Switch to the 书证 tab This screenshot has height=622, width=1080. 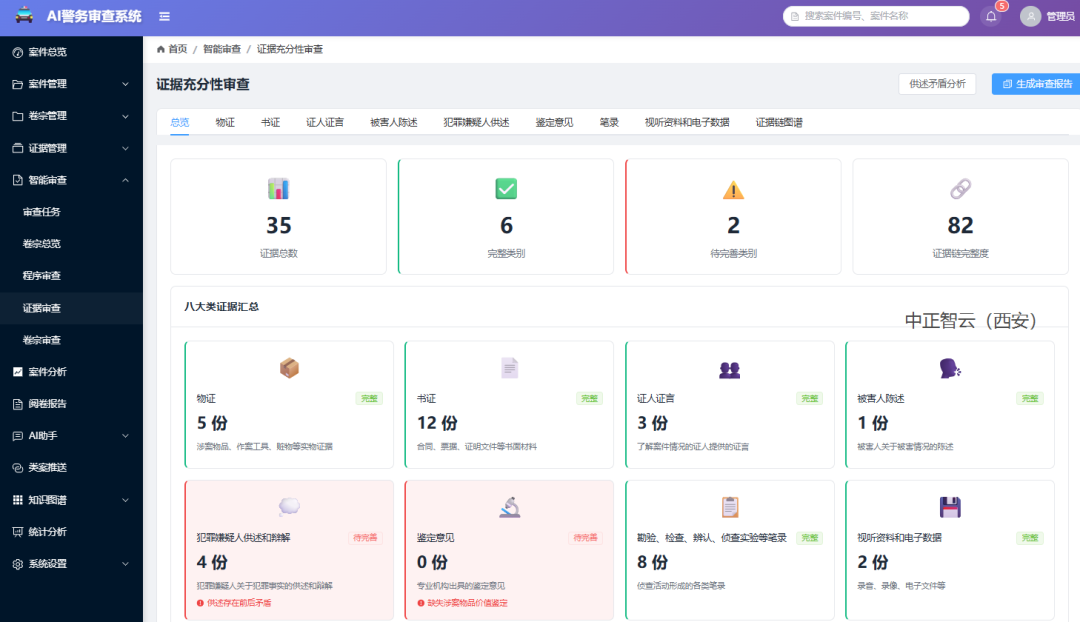pyautogui.click(x=270, y=123)
